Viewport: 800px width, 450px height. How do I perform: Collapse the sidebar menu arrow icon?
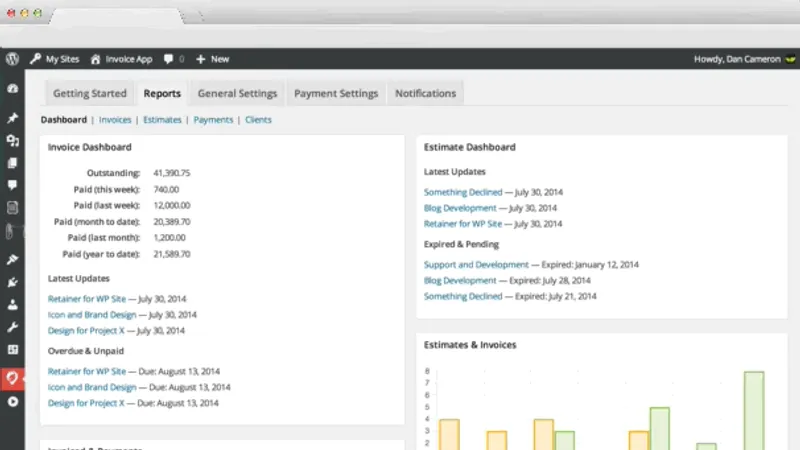point(13,402)
